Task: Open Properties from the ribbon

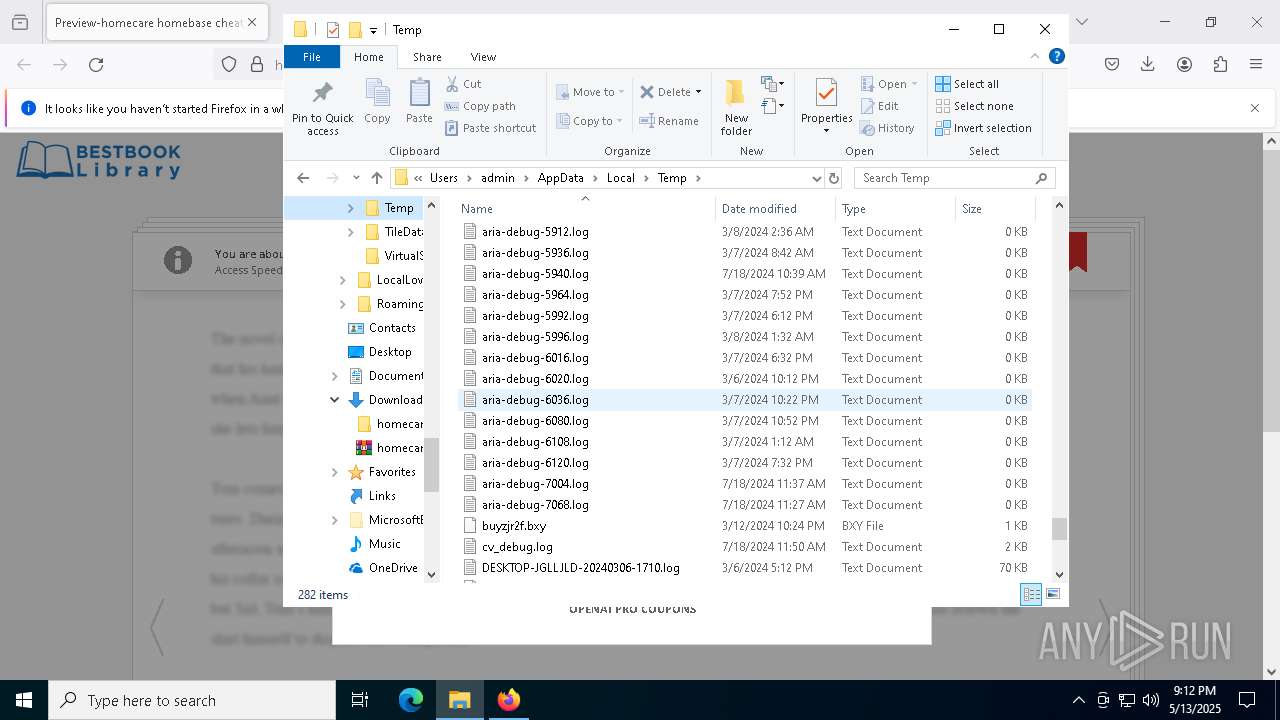Action: [826, 105]
